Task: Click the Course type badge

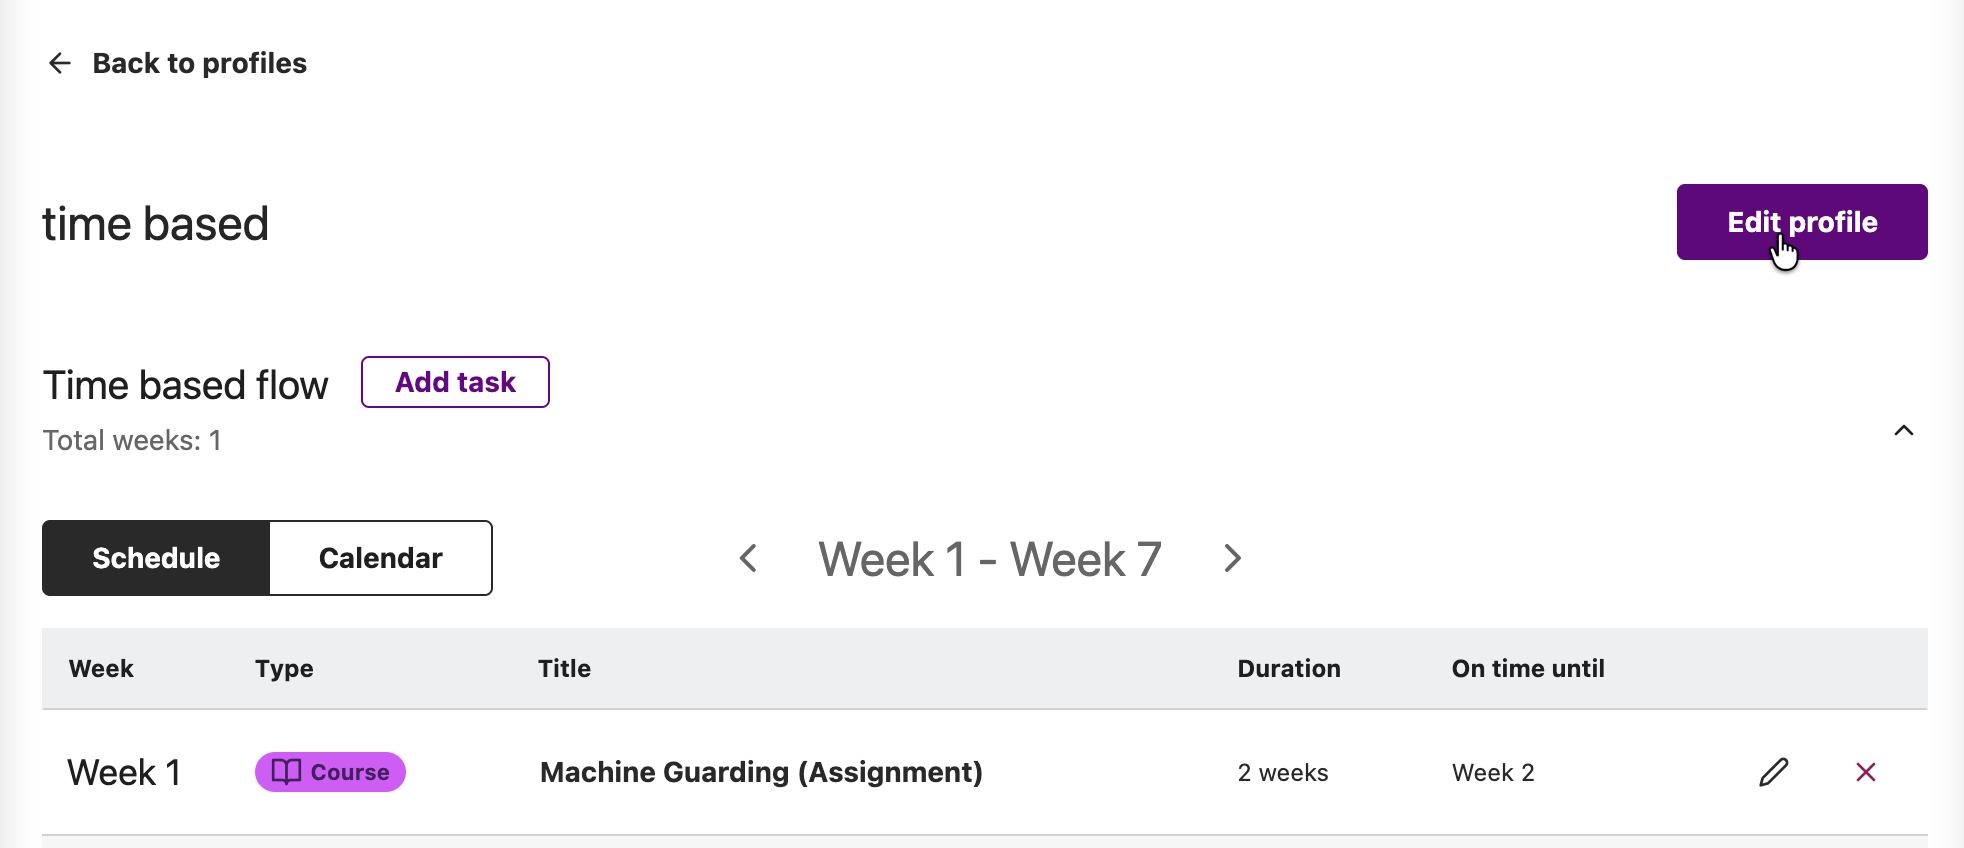Action: coord(330,772)
